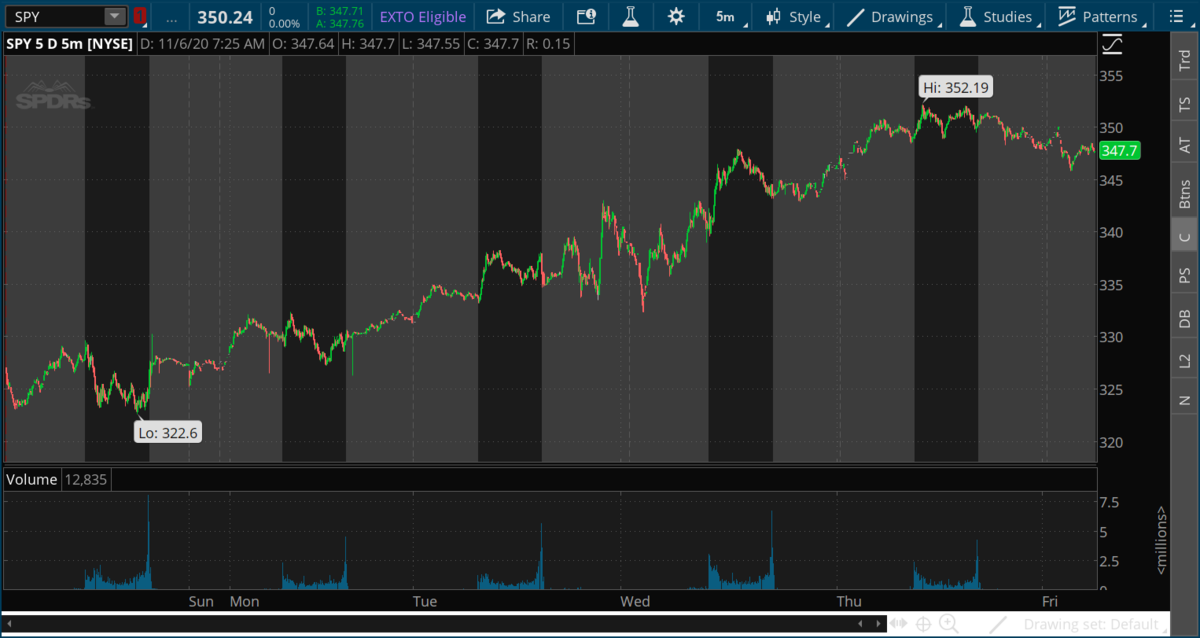Switch to the AT sidebar tab
Screen dimensions: 1200x638
point(1185,146)
